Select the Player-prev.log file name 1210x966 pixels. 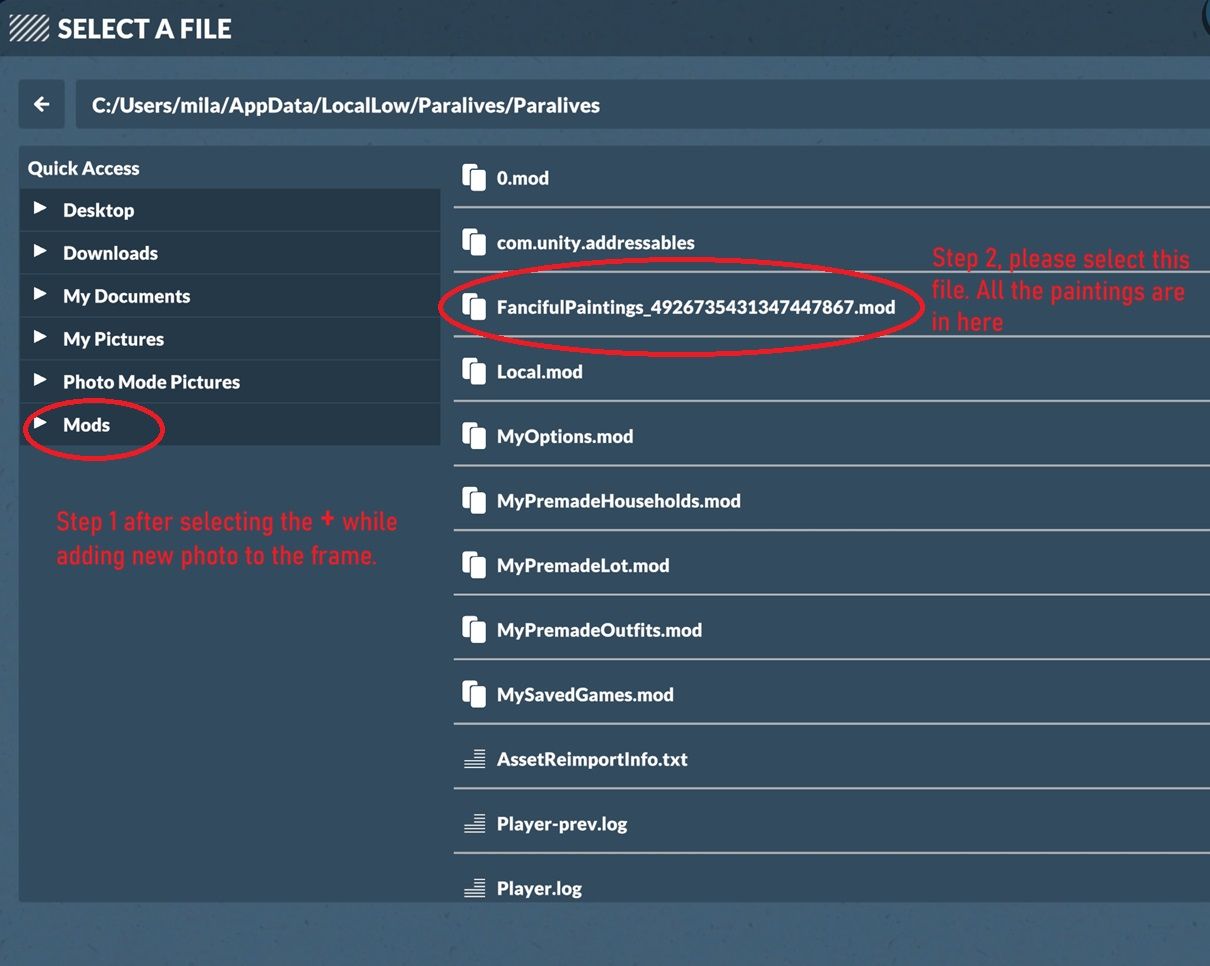coord(562,824)
